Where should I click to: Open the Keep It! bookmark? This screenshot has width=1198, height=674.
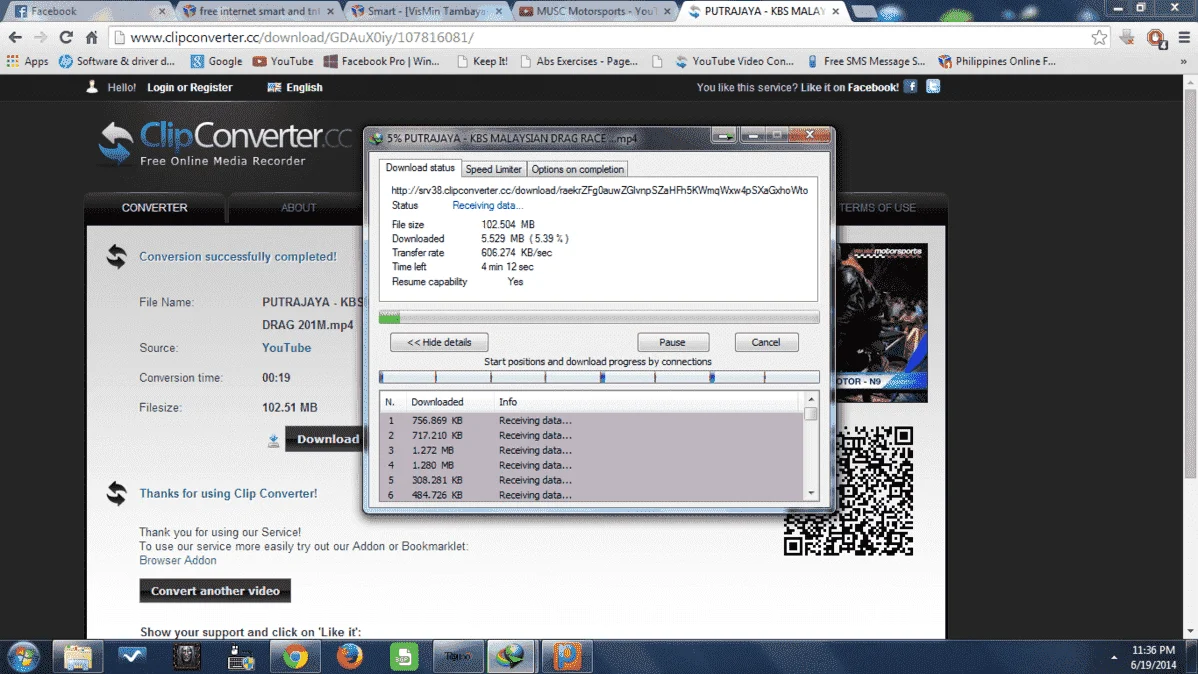tap(482, 61)
